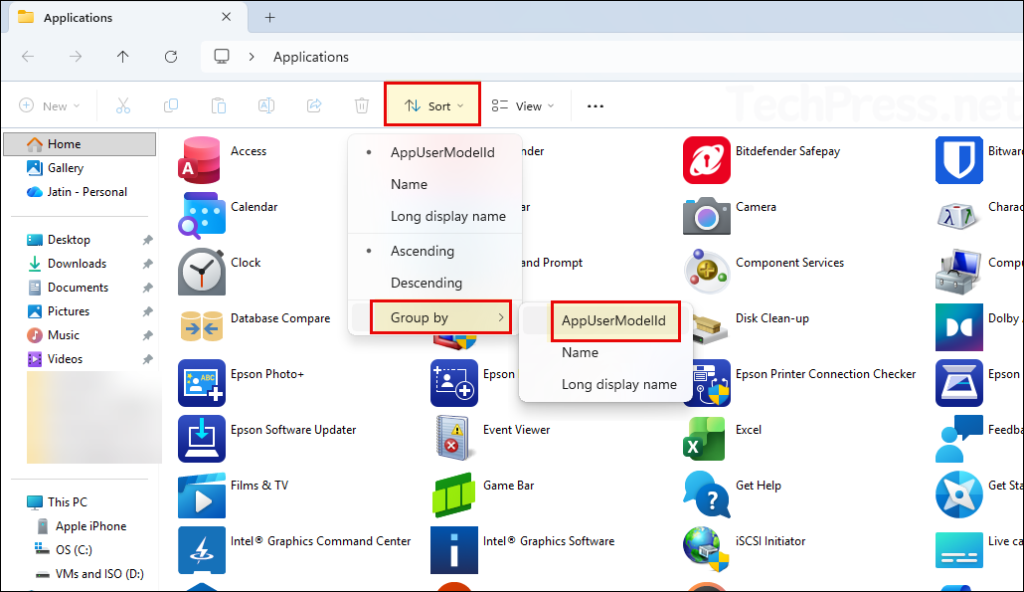Select the Downloads sidebar entry
This screenshot has height=592, width=1024.
[x=77, y=263]
